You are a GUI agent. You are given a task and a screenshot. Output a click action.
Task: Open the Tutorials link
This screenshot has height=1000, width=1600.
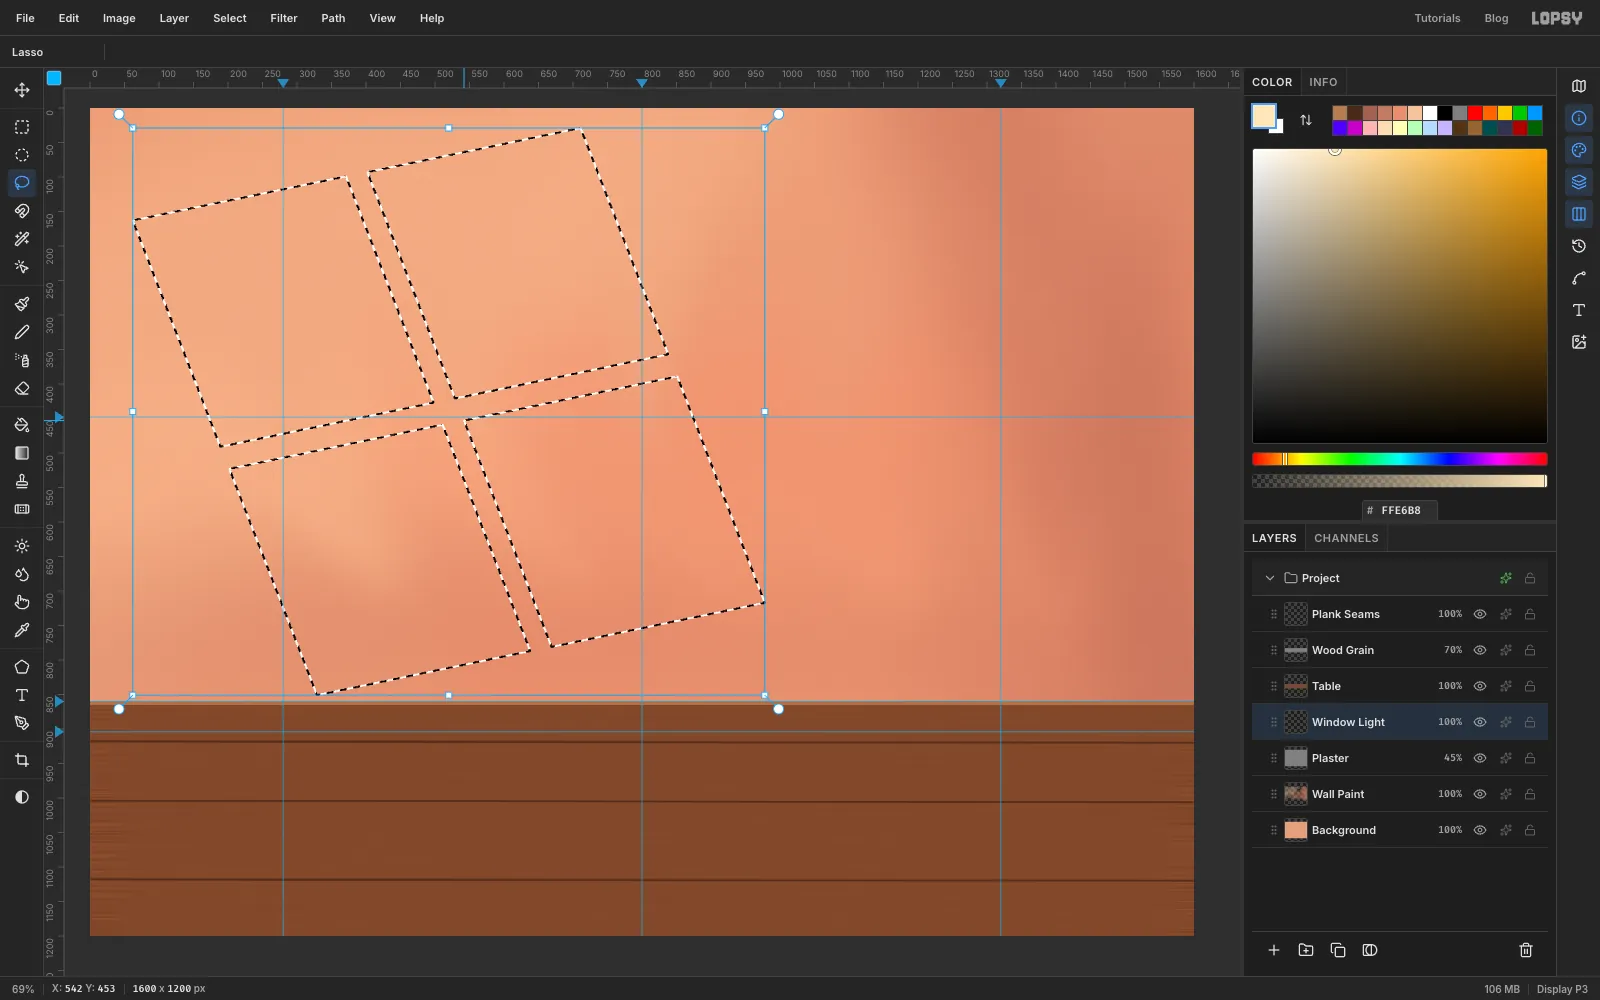[1437, 18]
